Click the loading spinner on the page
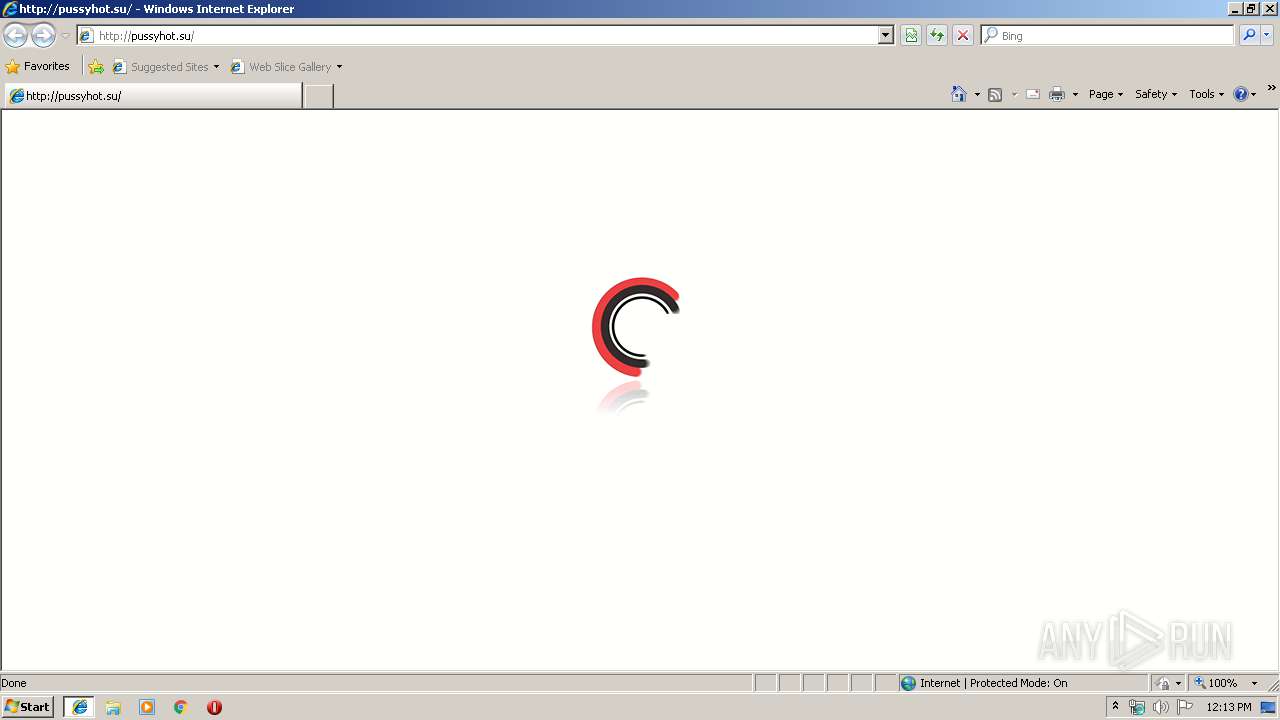Viewport: 1280px width, 720px height. click(x=635, y=327)
